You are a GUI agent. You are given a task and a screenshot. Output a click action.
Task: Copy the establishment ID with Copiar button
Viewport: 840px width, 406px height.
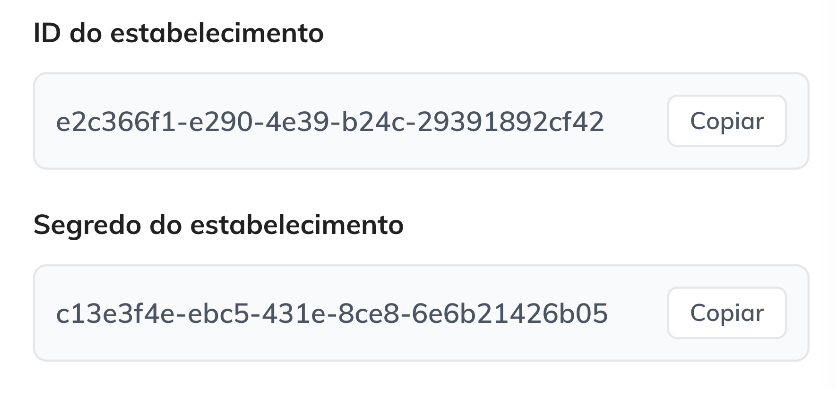pyautogui.click(x=726, y=121)
